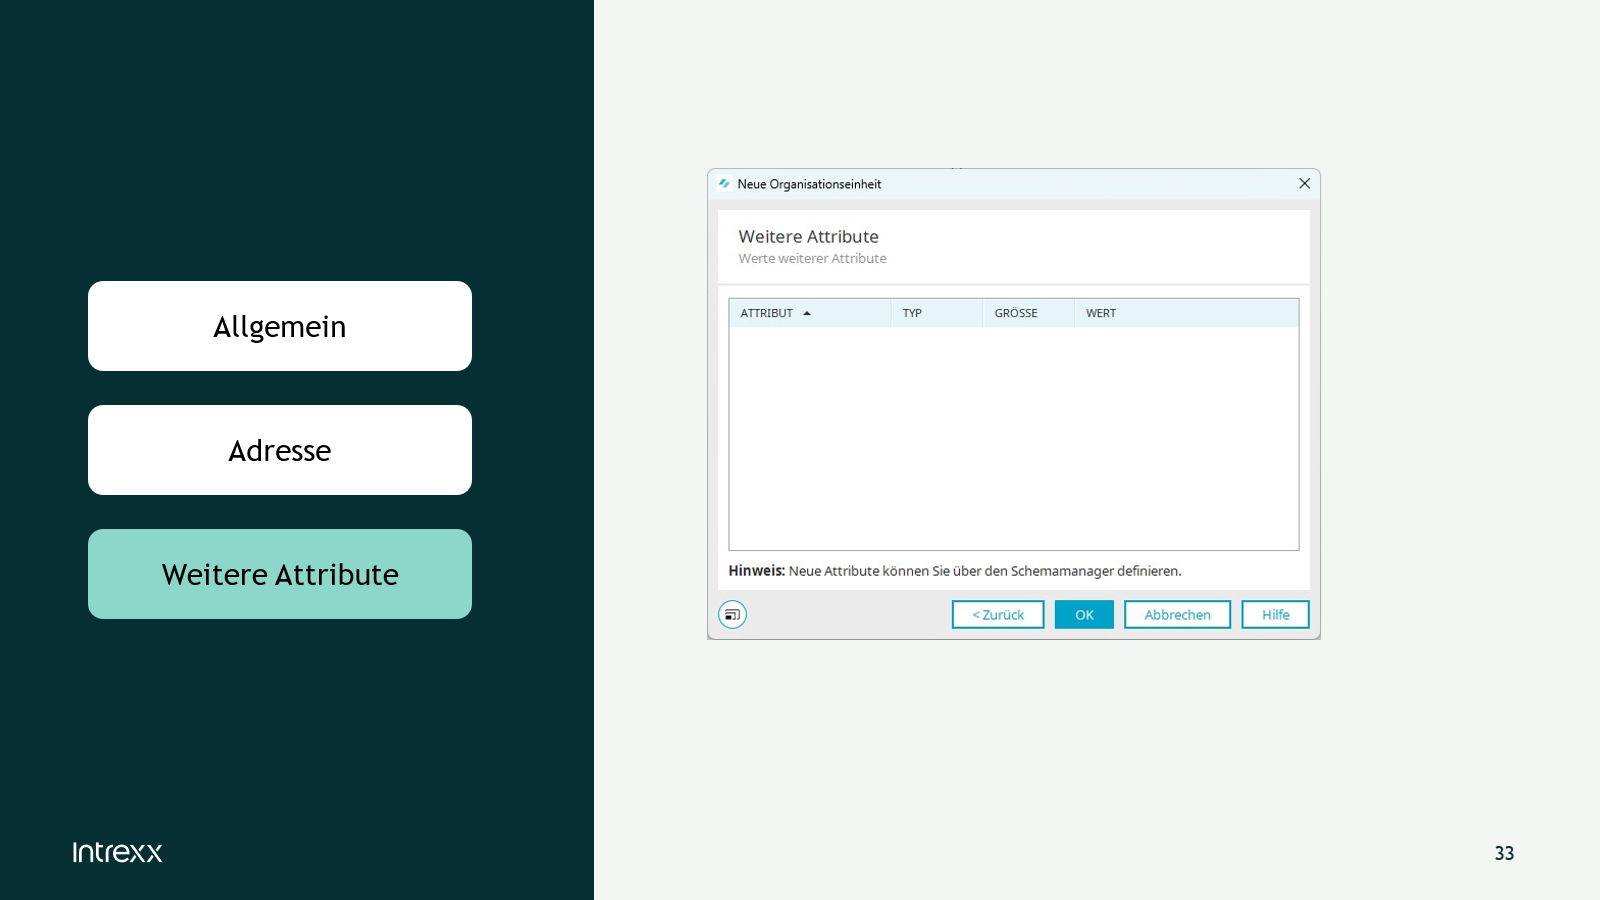Click the Intrexx logo on the slide
The width and height of the screenshot is (1600, 900).
pos(117,852)
